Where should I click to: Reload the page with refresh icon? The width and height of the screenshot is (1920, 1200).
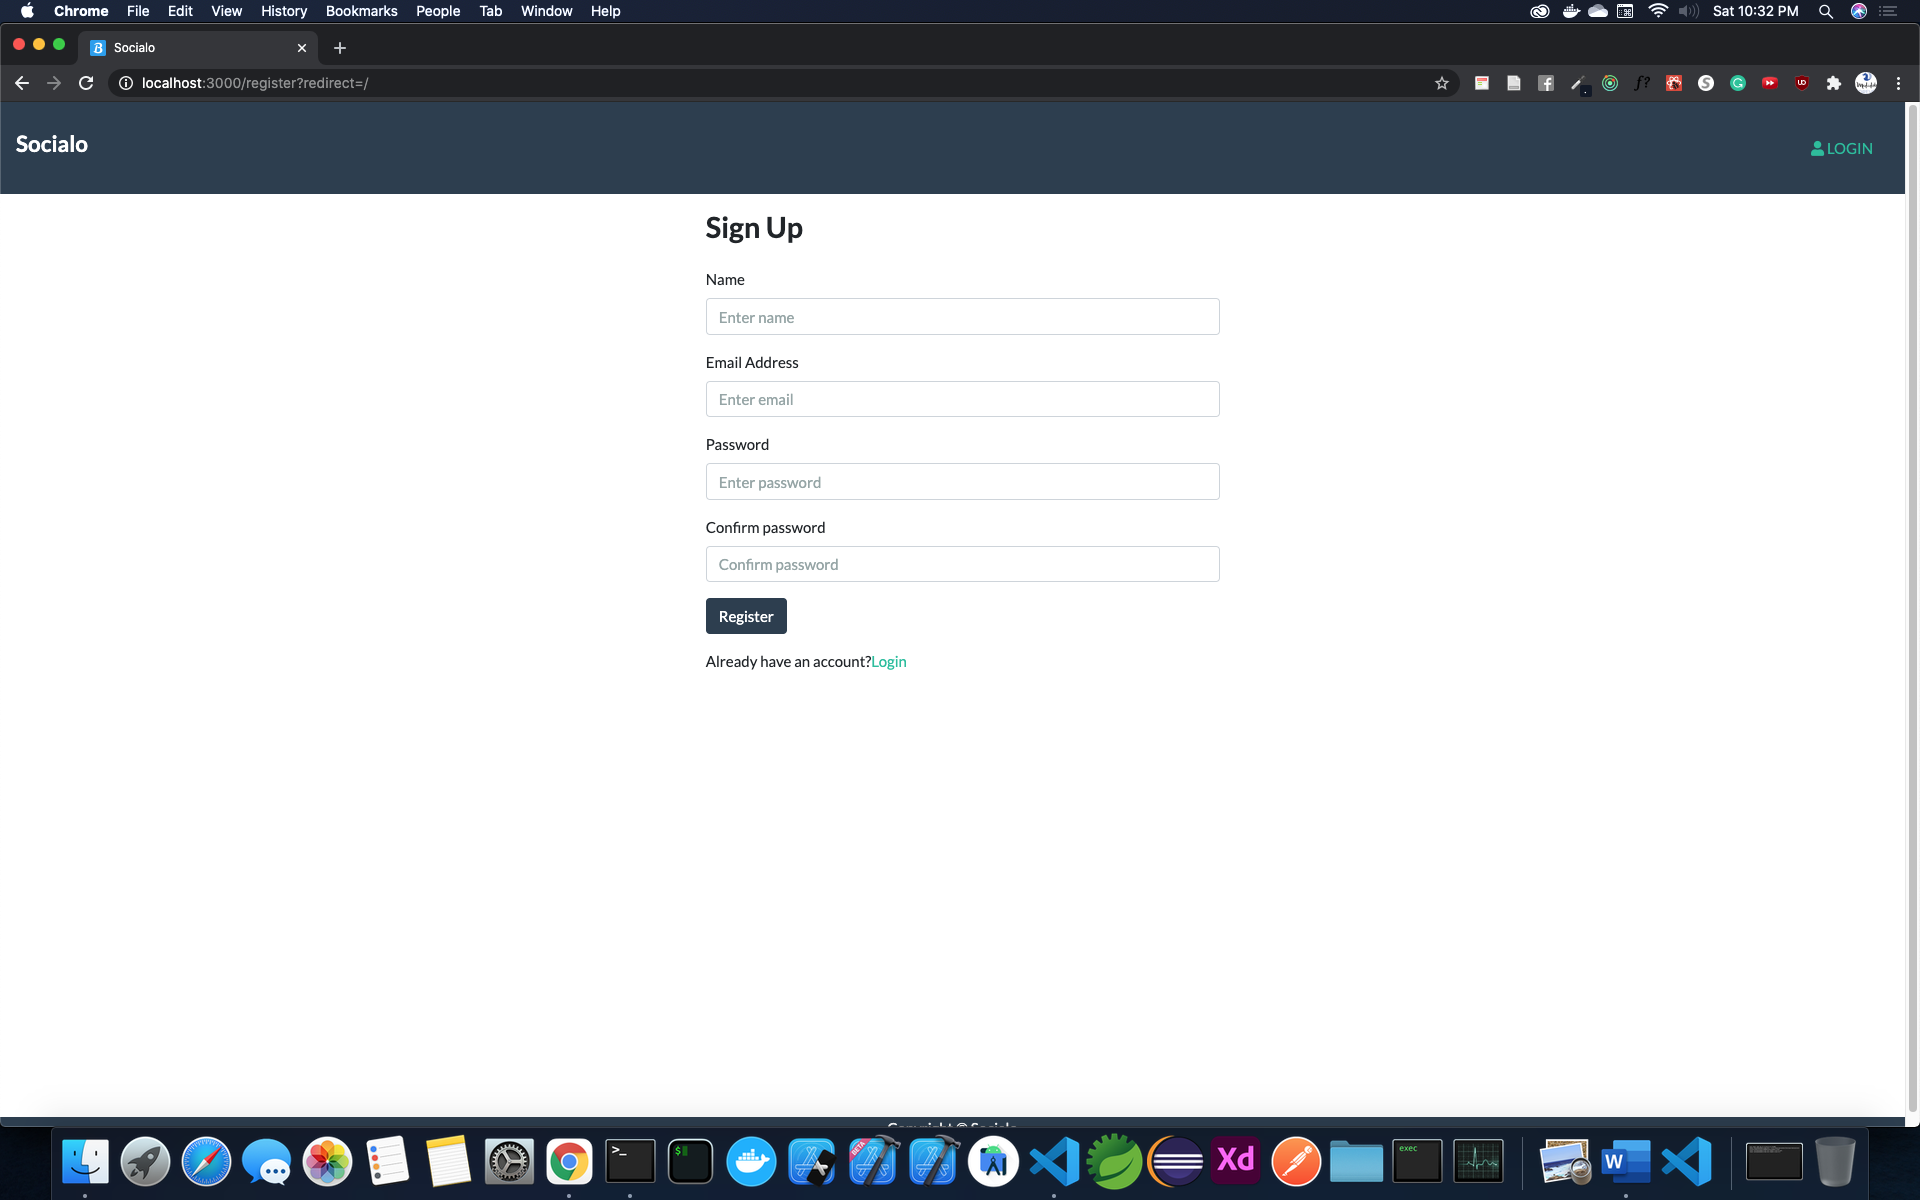click(x=86, y=83)
